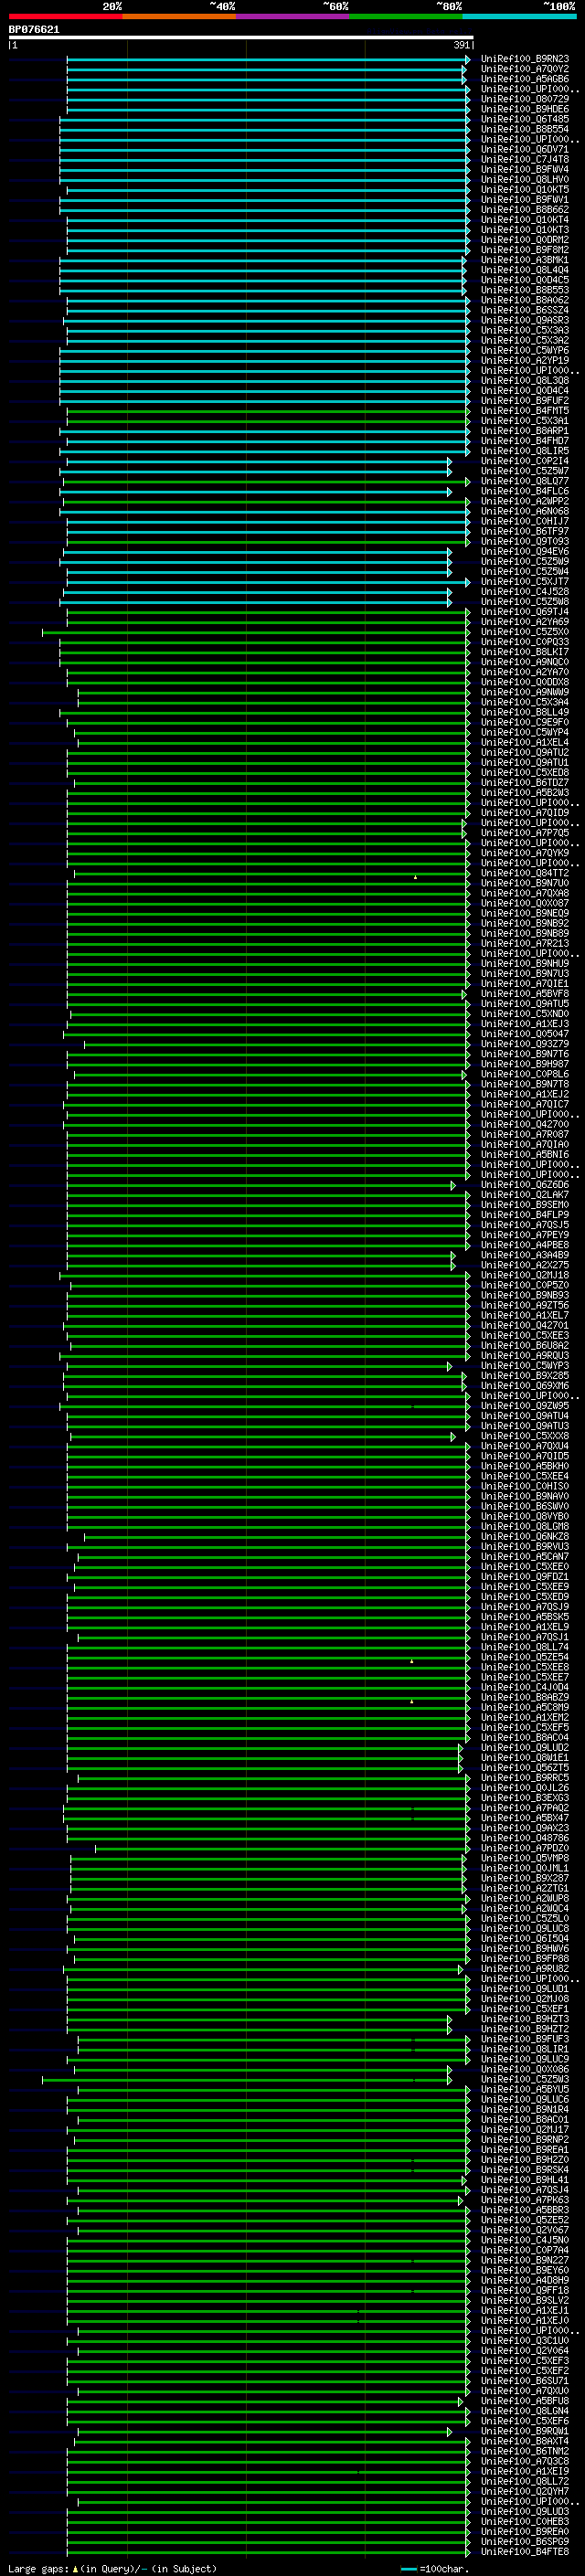The height and width of the screenshot is (2576, 585).
Task: Select hit label UniRef100_A9NQC0
Action: (x=525, y=662)
